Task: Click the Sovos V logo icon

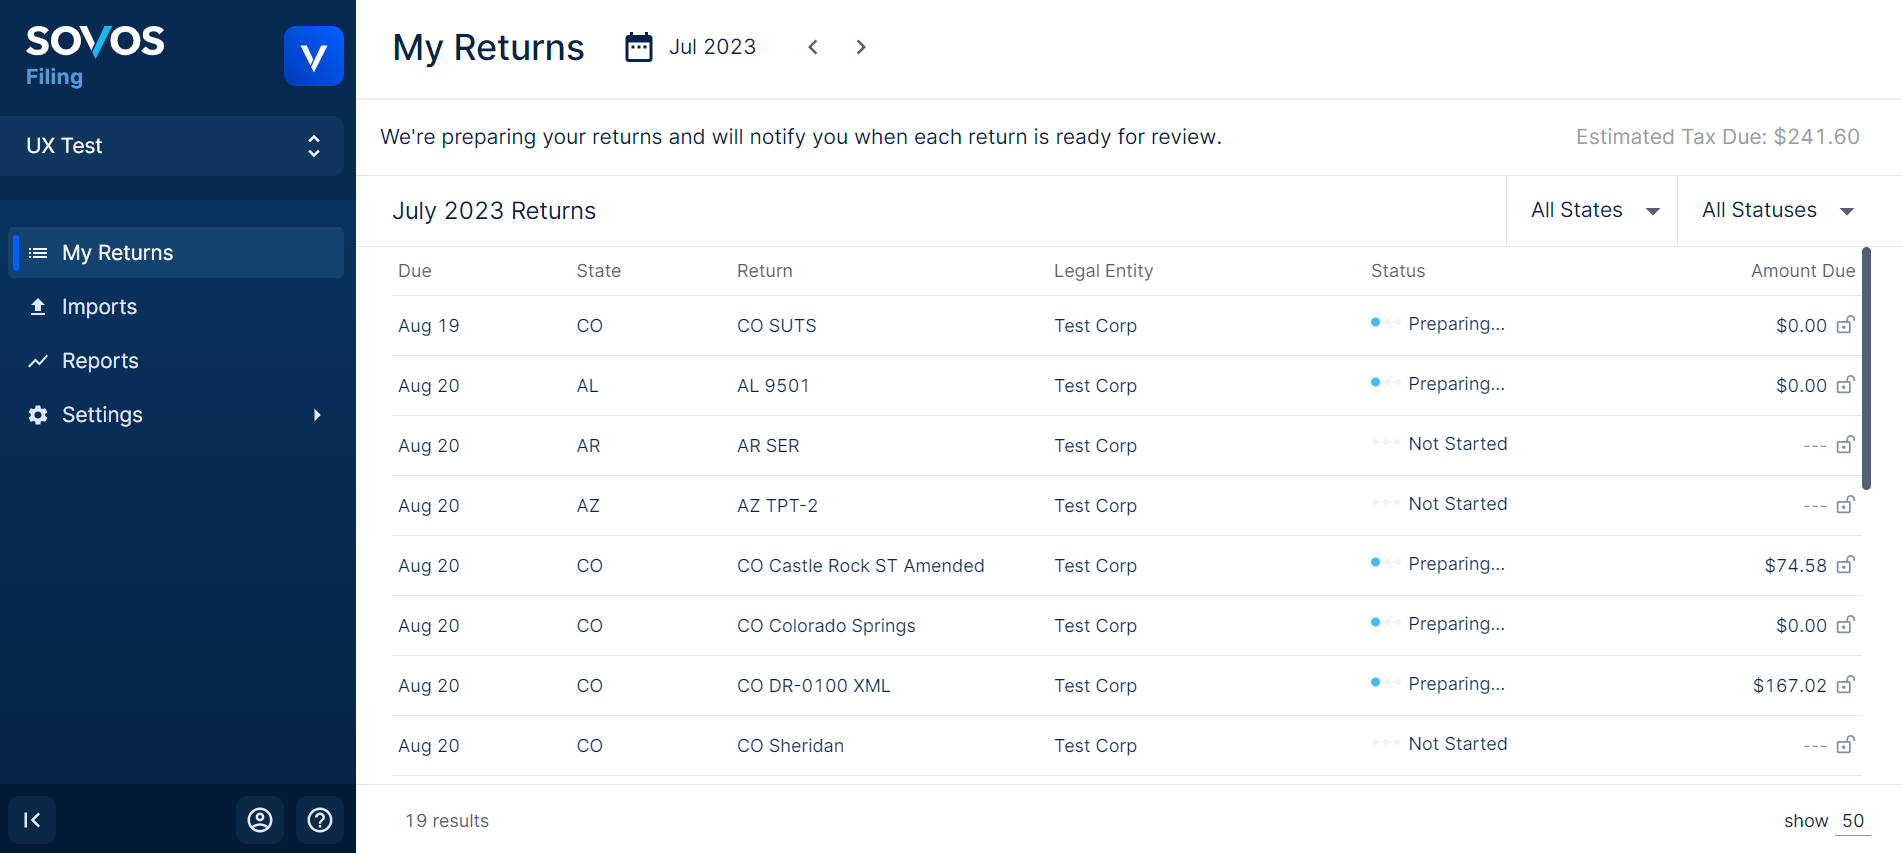Action: [313, 56]
